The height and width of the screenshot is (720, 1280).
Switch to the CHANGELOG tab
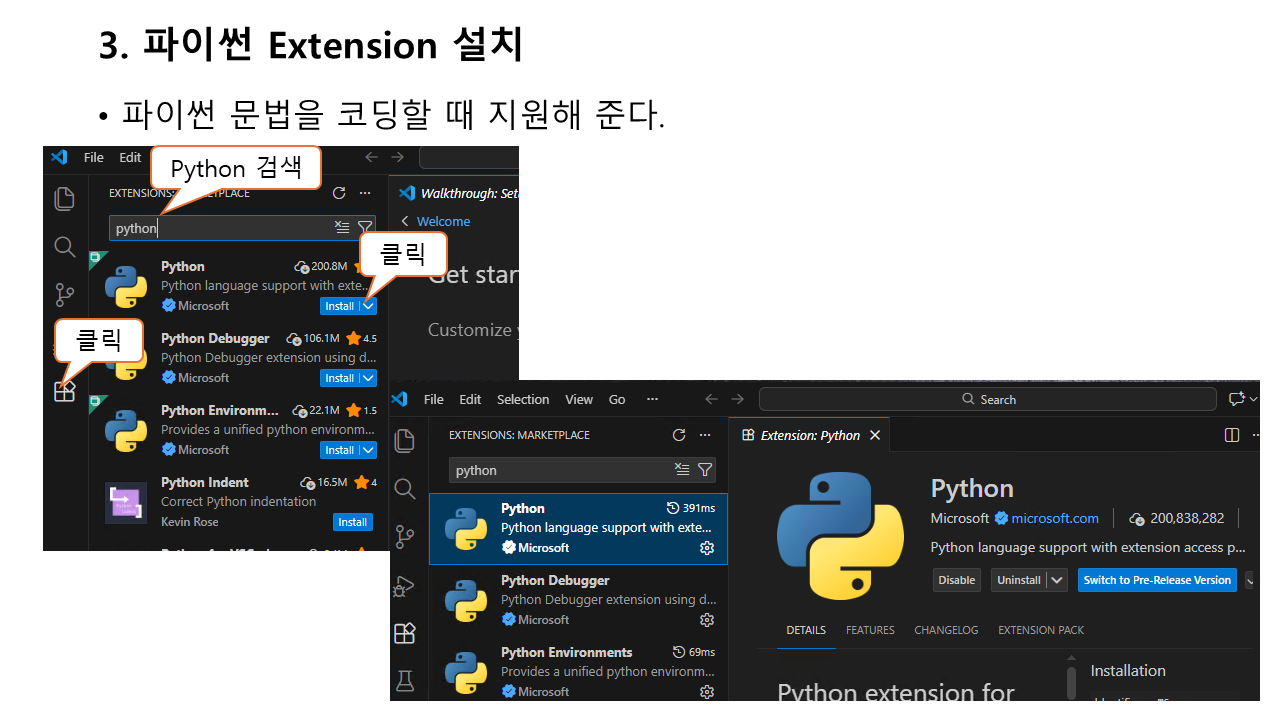946,630
